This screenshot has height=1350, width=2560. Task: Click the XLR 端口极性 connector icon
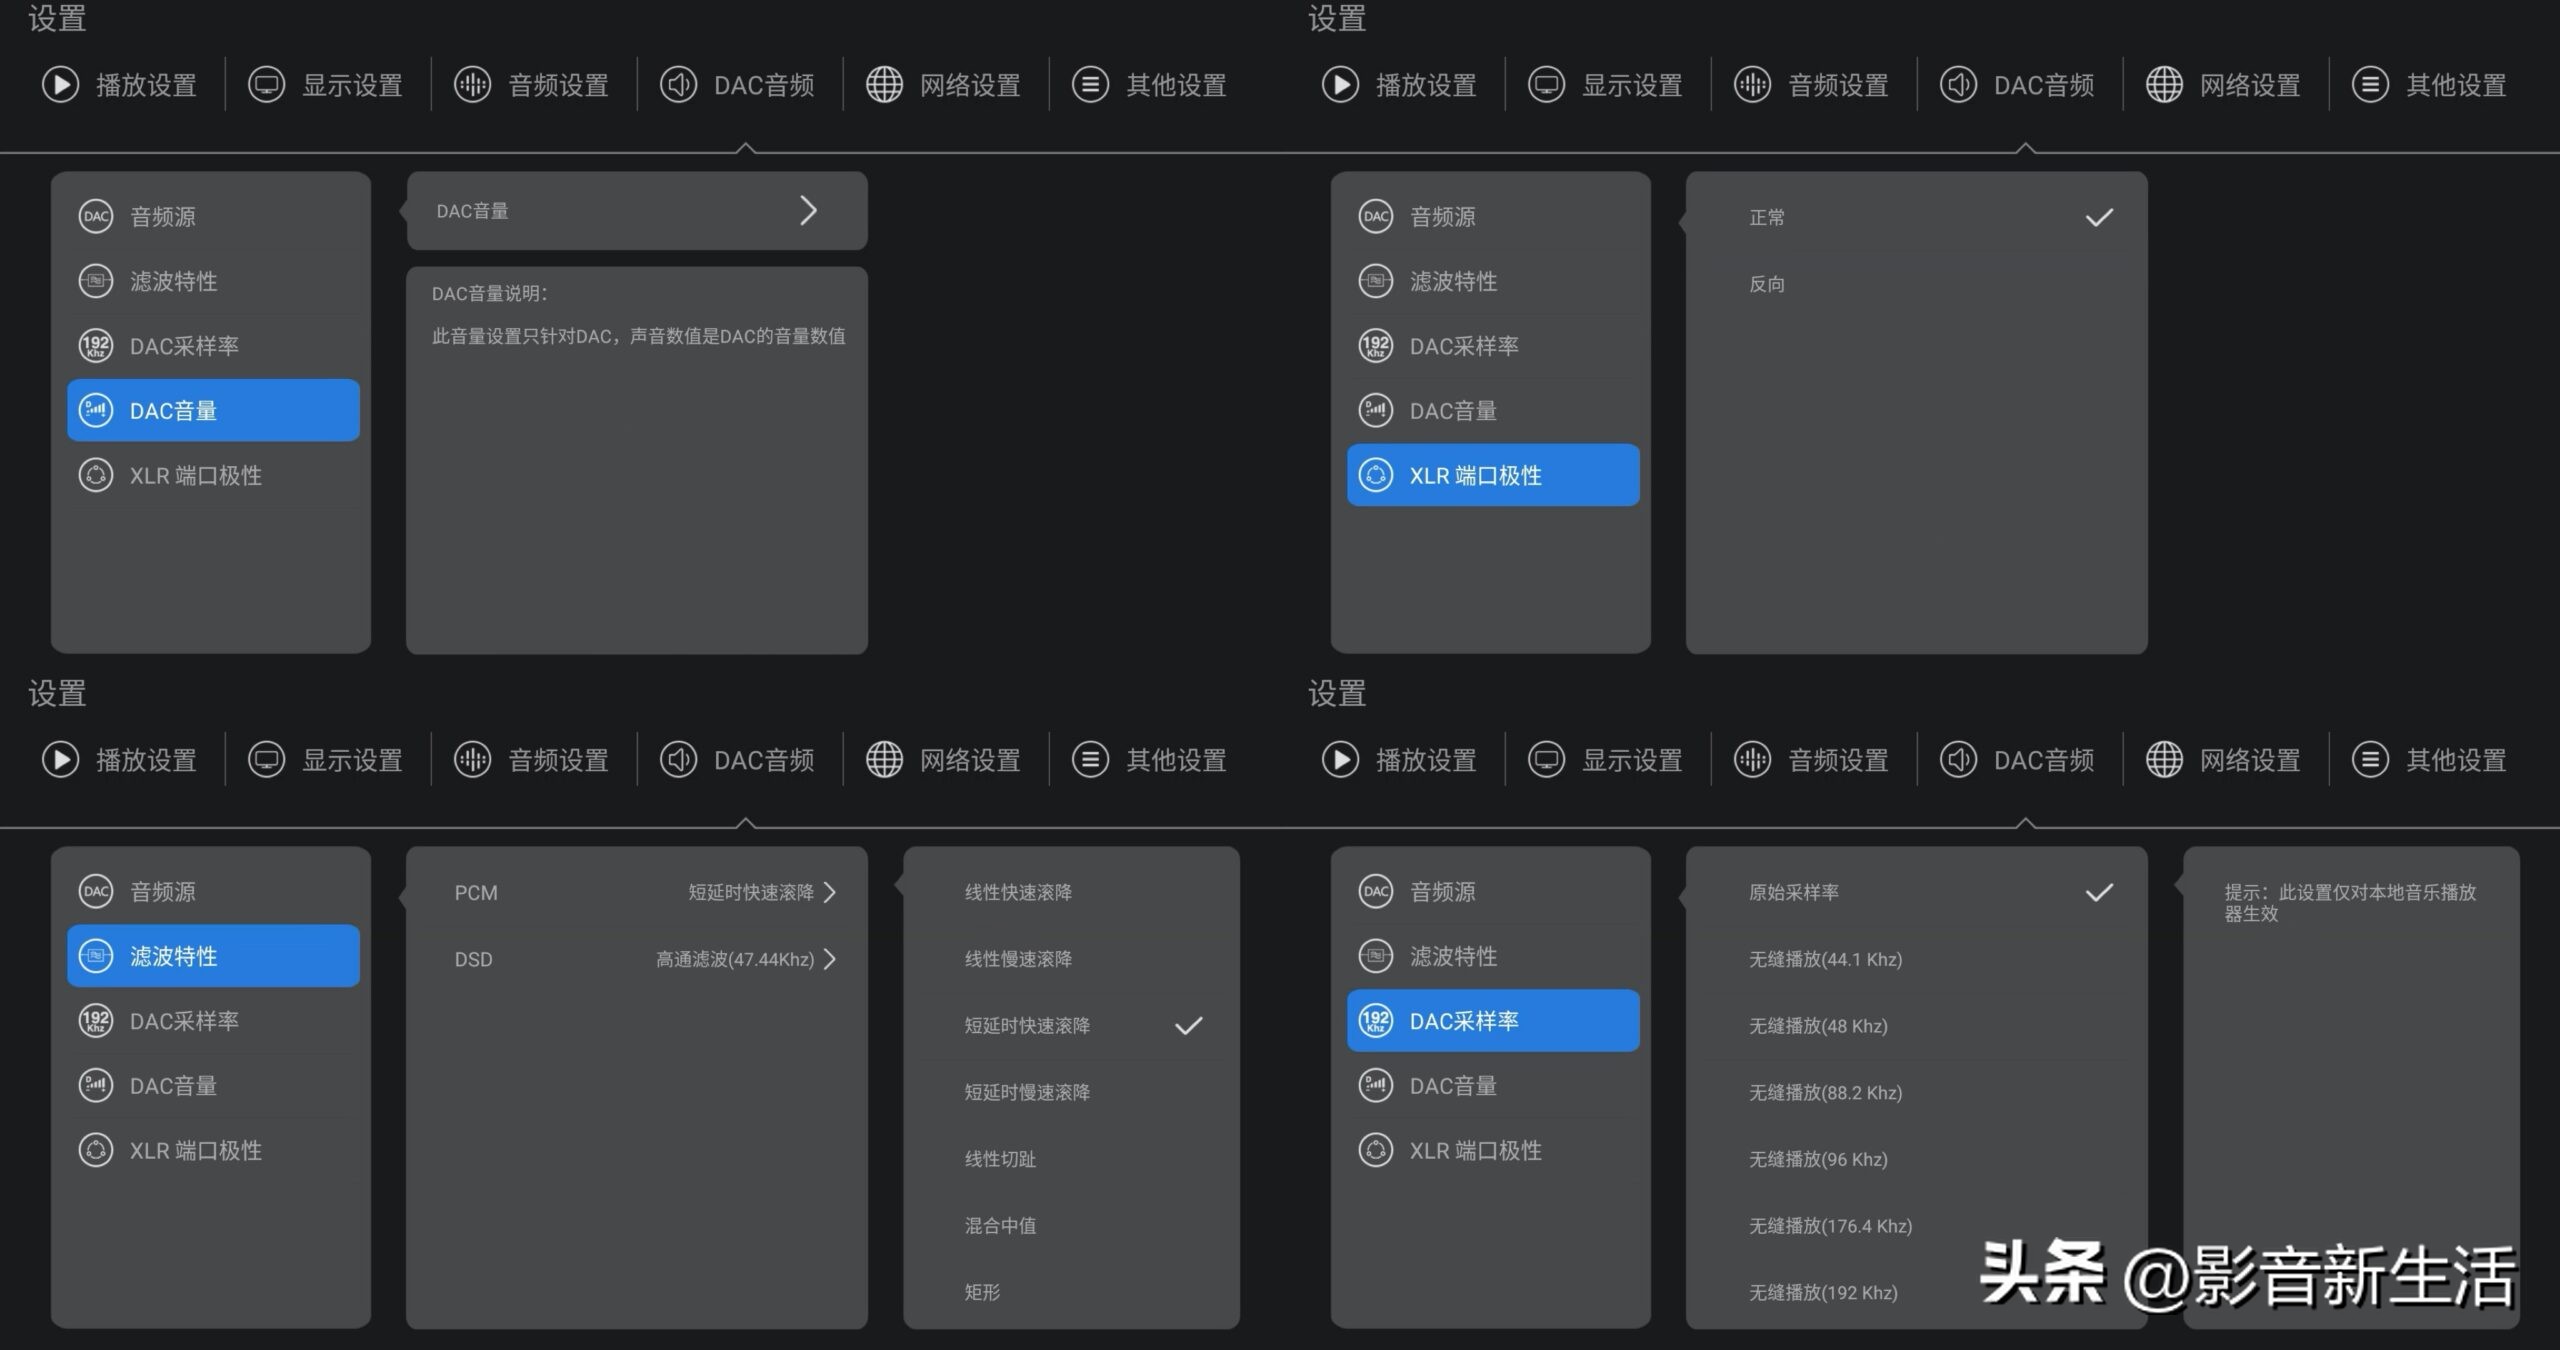[x=96, y=475]
